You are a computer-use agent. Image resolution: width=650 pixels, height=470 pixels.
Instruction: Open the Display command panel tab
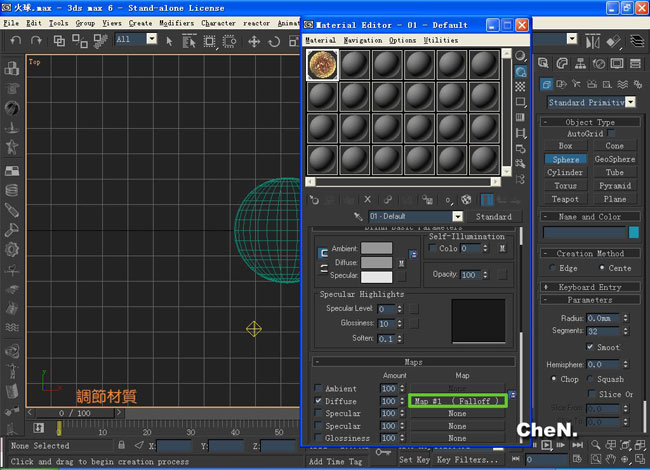[x=617, y=63]
